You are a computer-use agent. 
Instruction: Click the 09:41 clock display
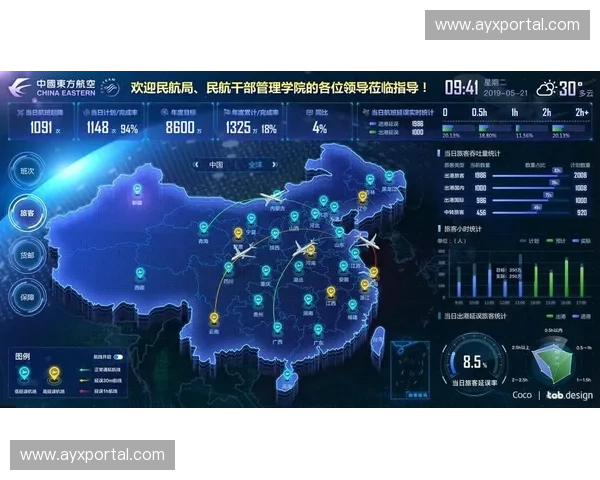461,88
